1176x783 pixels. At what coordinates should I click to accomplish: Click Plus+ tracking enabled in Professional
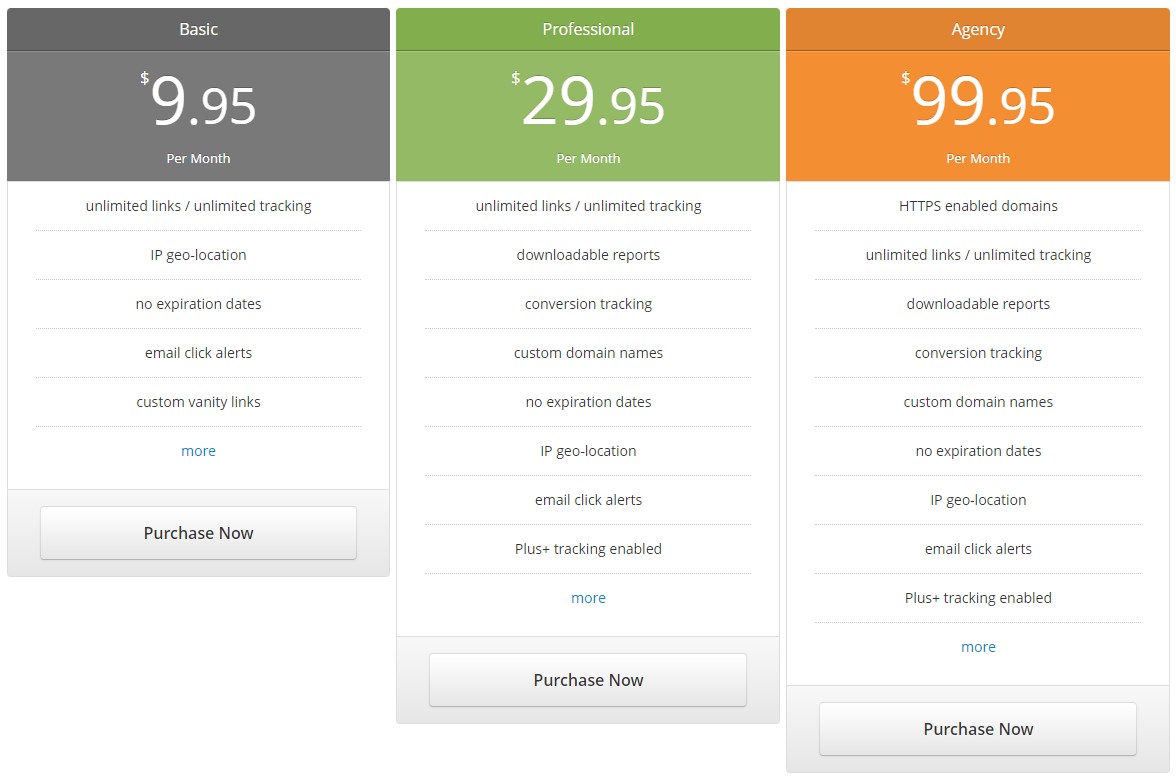tap(588, 549)
